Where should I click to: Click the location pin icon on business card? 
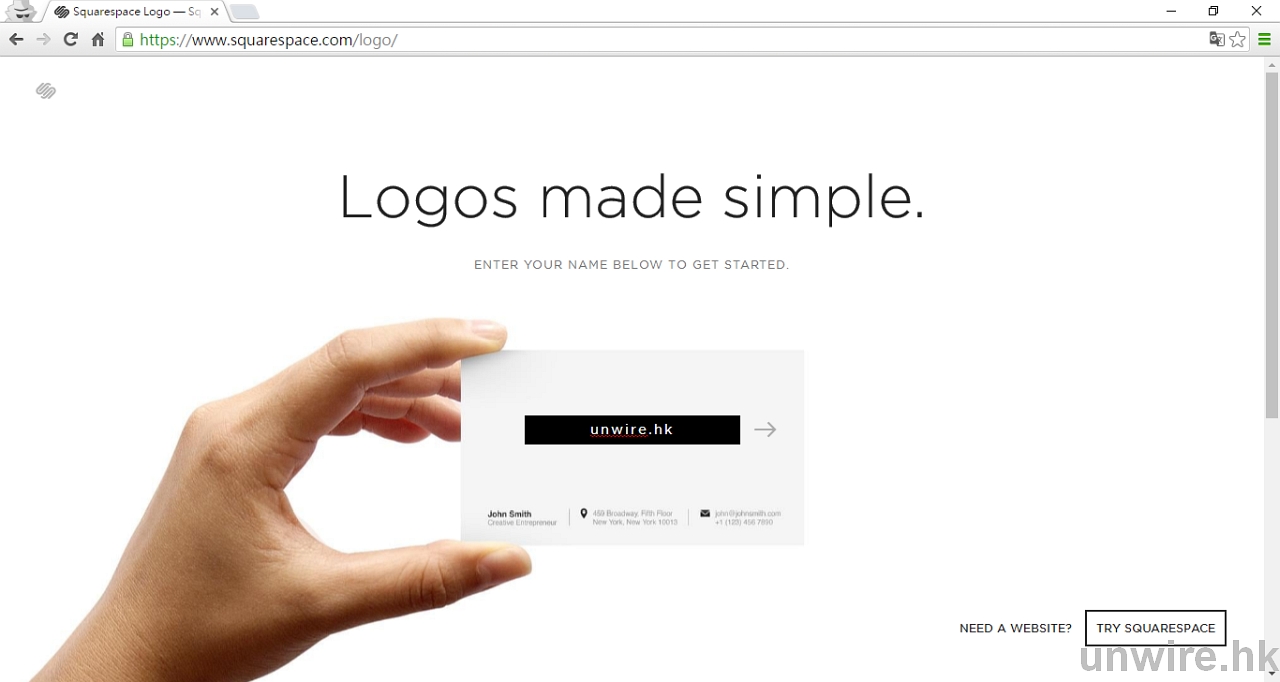point(584,514)
